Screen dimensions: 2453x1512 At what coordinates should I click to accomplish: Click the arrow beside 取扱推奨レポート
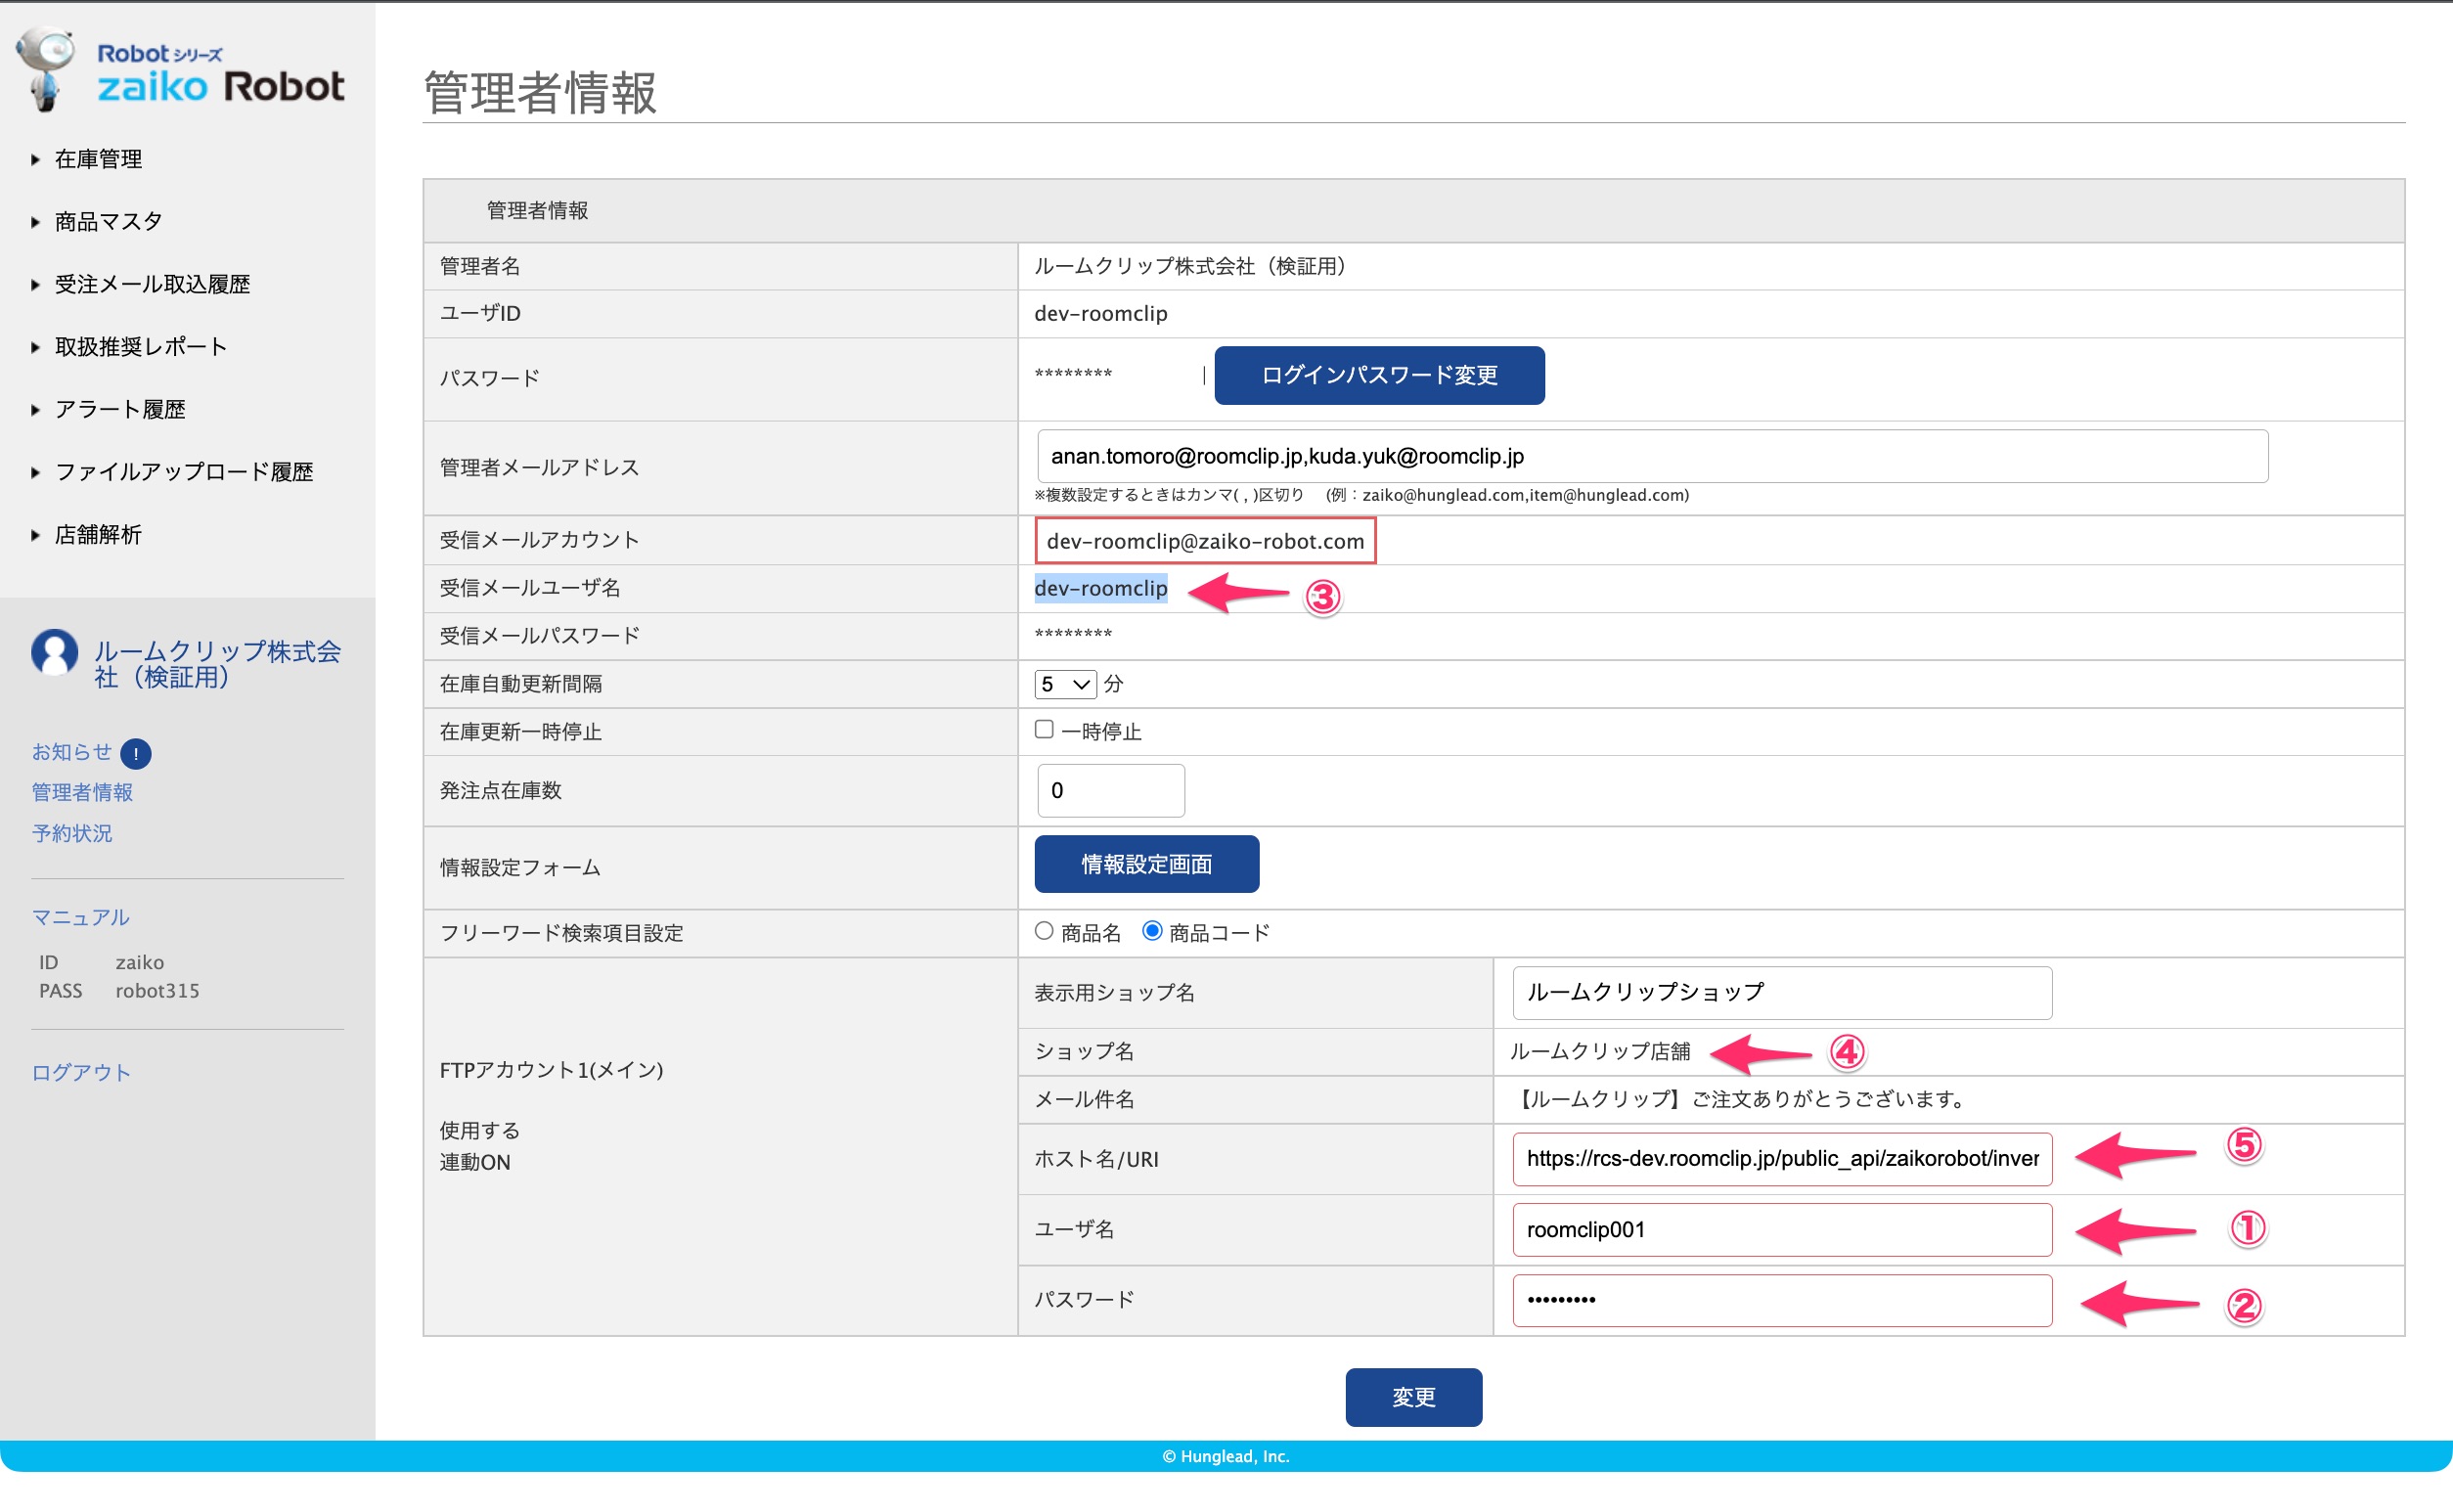[x=35, y=347]
